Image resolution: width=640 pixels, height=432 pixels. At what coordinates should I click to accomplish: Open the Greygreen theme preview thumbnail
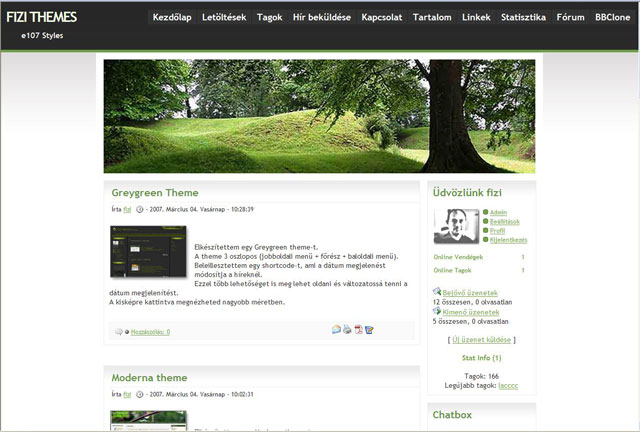coord(148,252)
